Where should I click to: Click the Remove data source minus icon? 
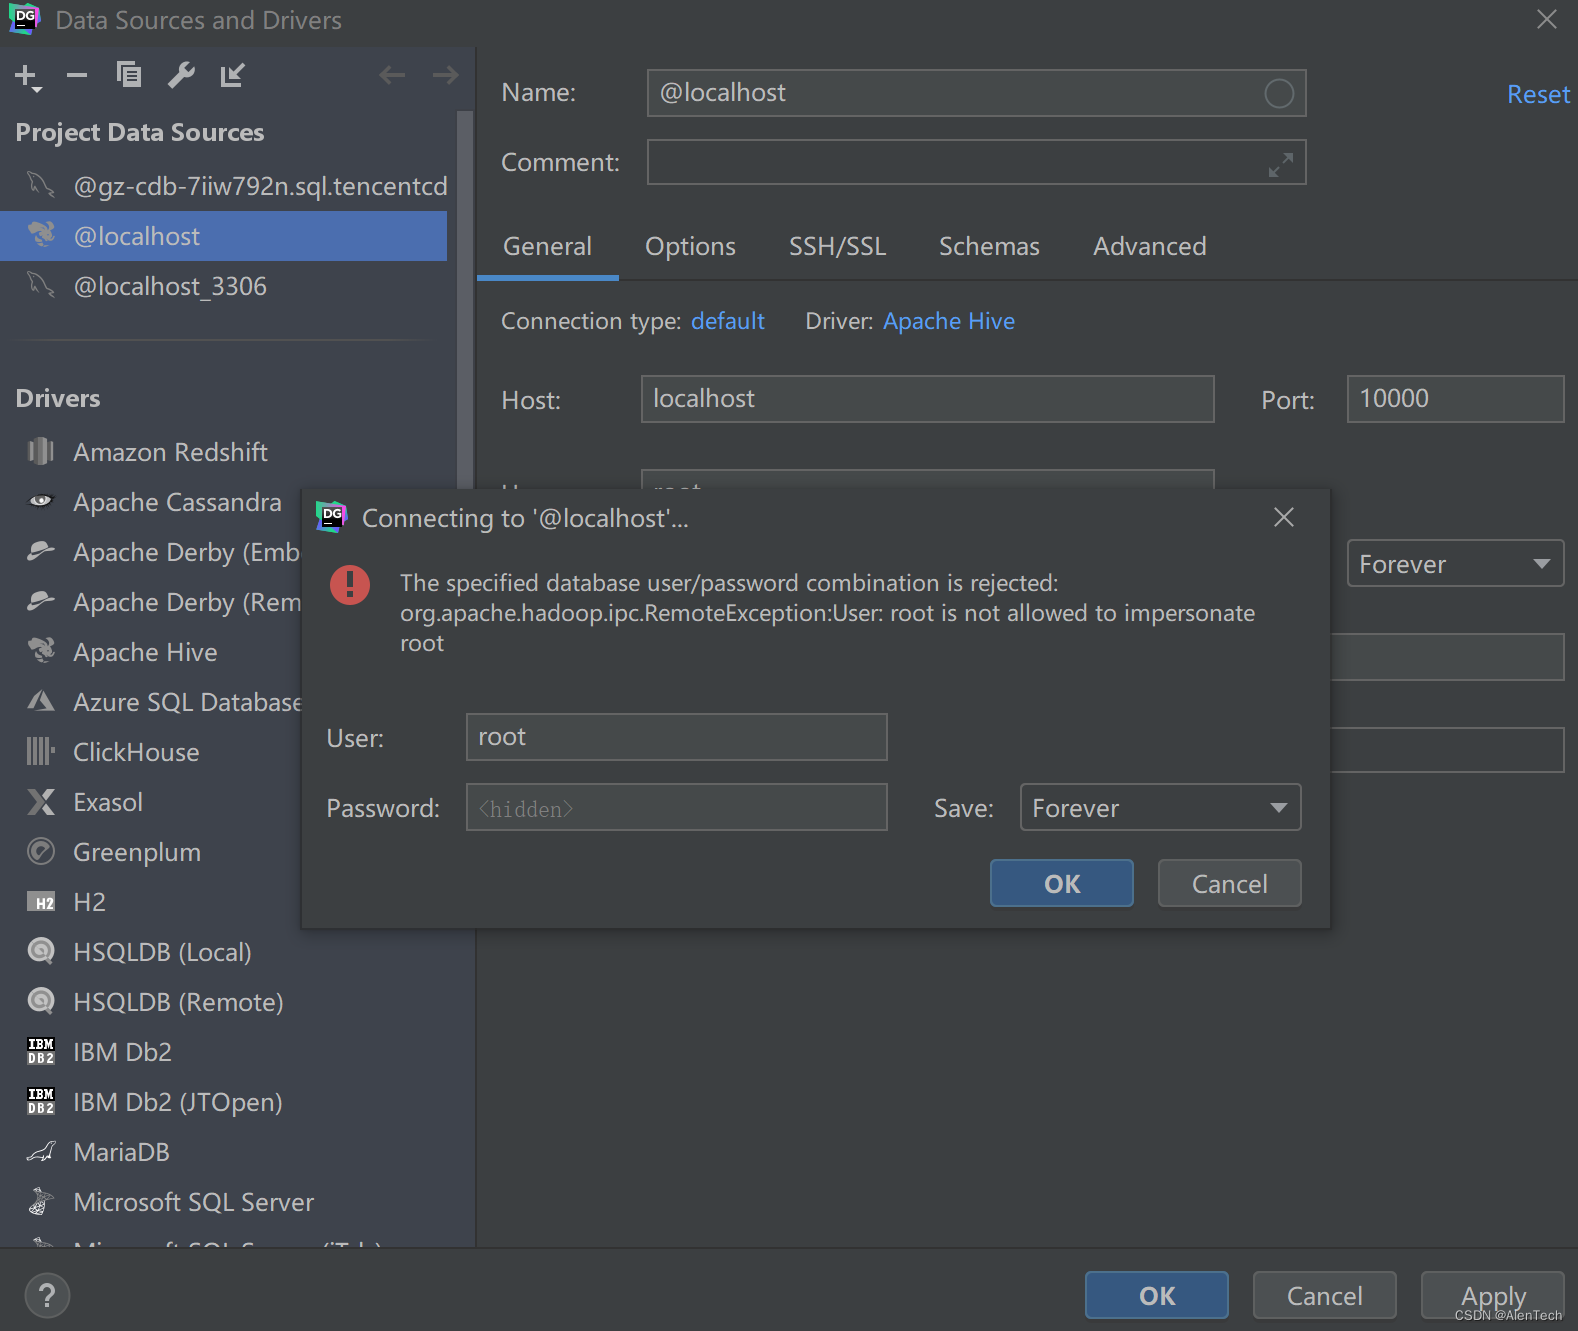click(x=77, y=75)
